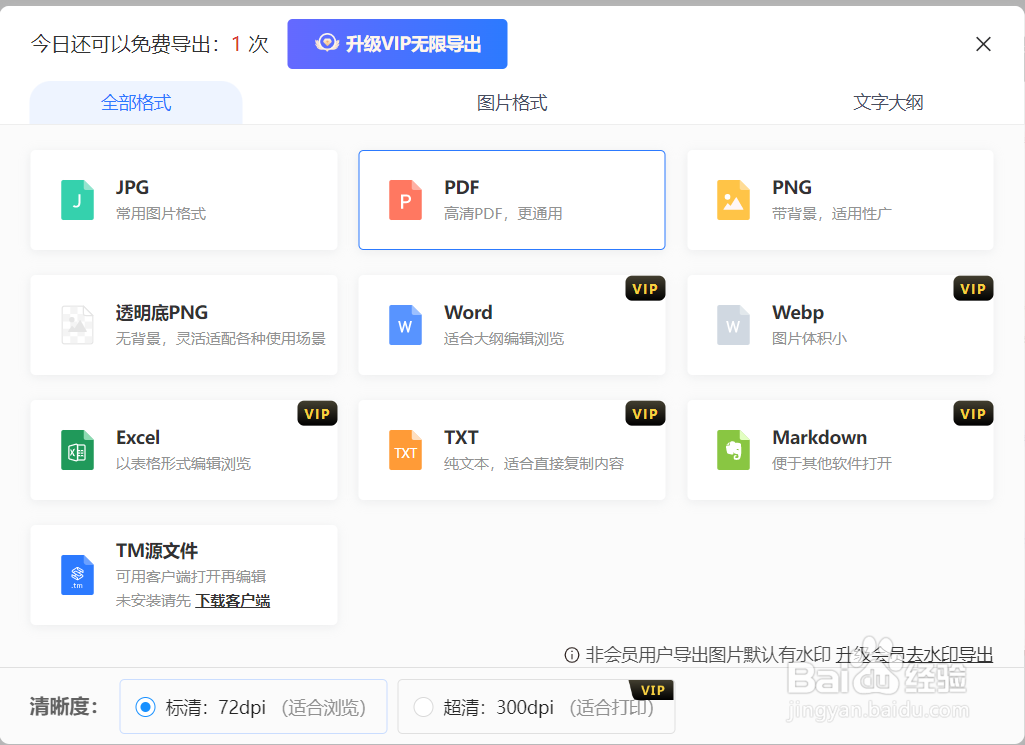
Task: Click the Webp format icon
Action: click(733, 325)
